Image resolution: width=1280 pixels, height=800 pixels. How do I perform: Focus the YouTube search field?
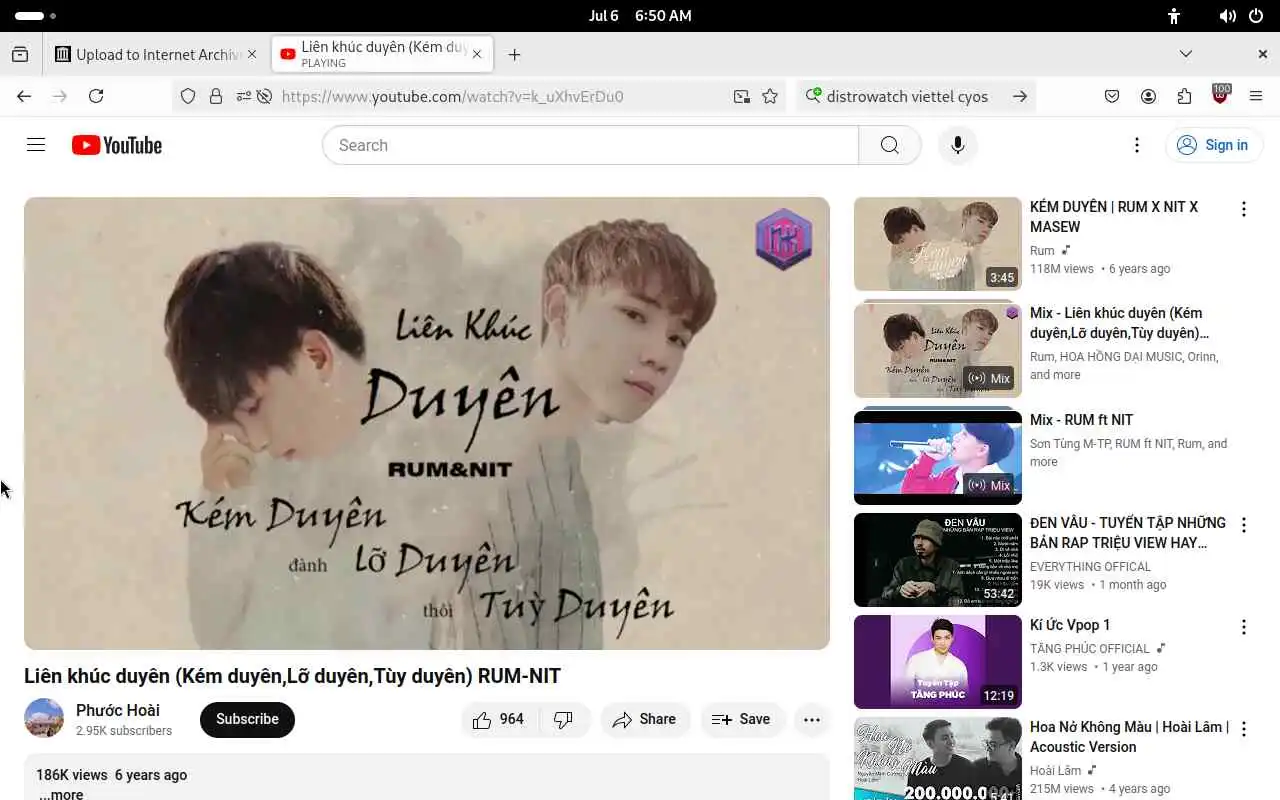[x=590, y=145]
